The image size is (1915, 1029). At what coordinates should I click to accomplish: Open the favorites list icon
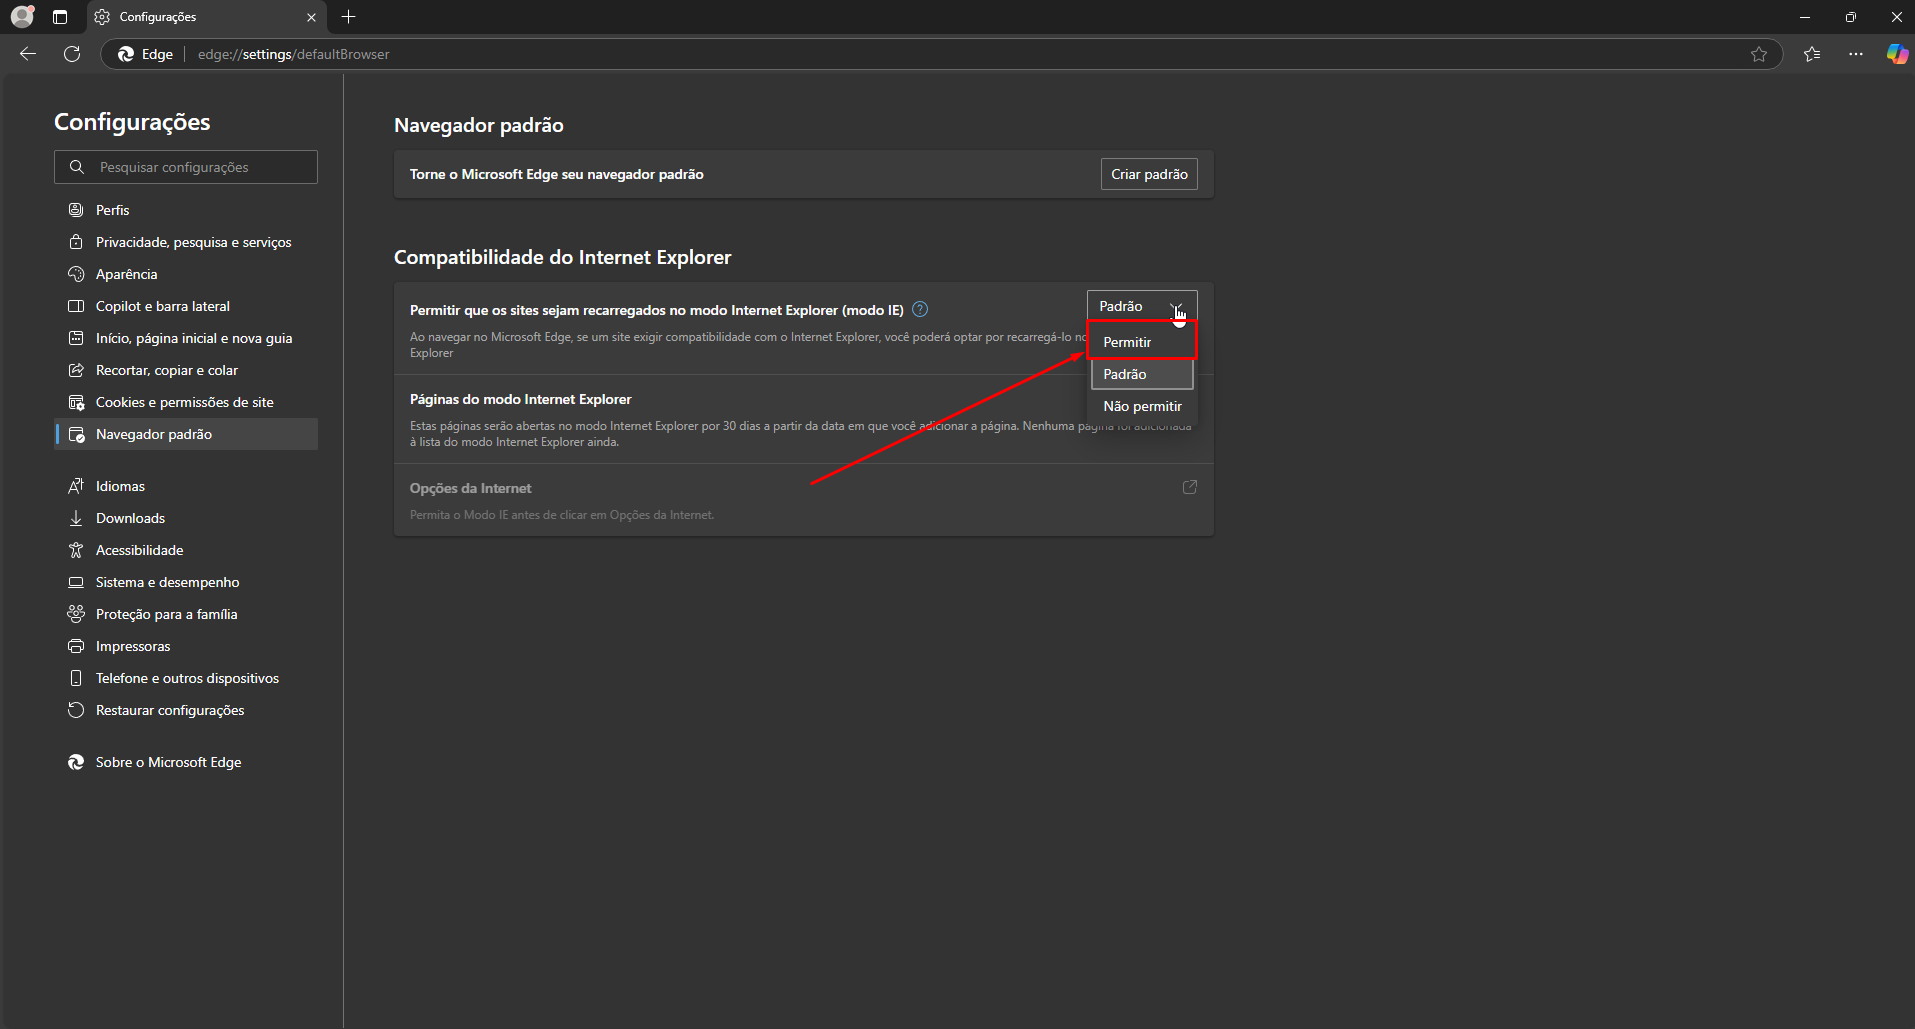1812,54
